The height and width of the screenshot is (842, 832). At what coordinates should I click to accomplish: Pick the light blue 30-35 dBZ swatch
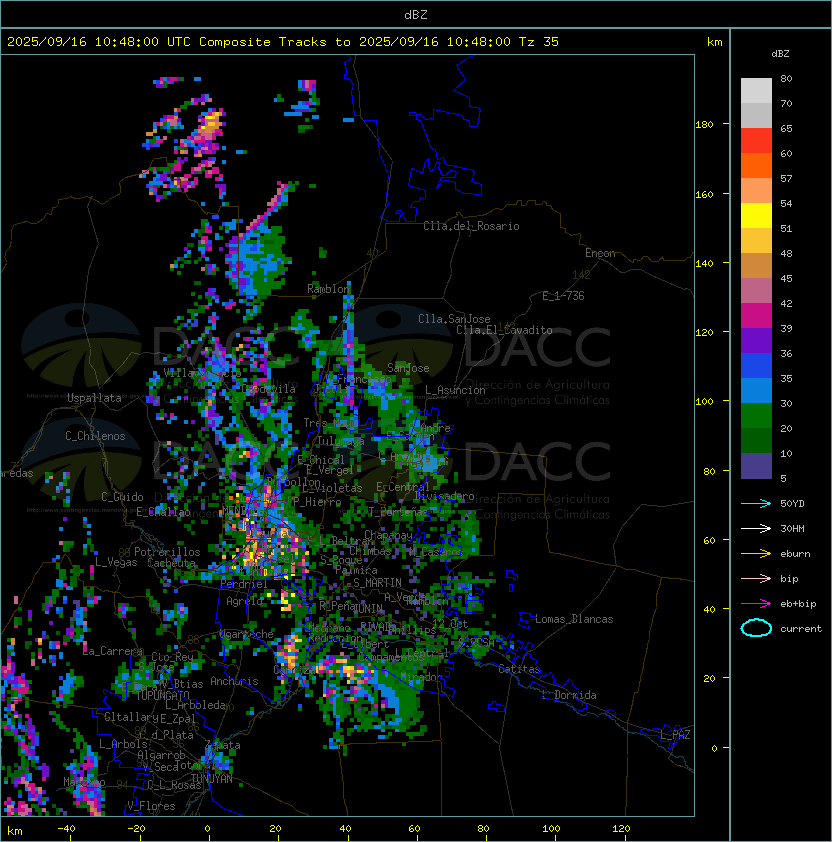click(x=756, y=390)
